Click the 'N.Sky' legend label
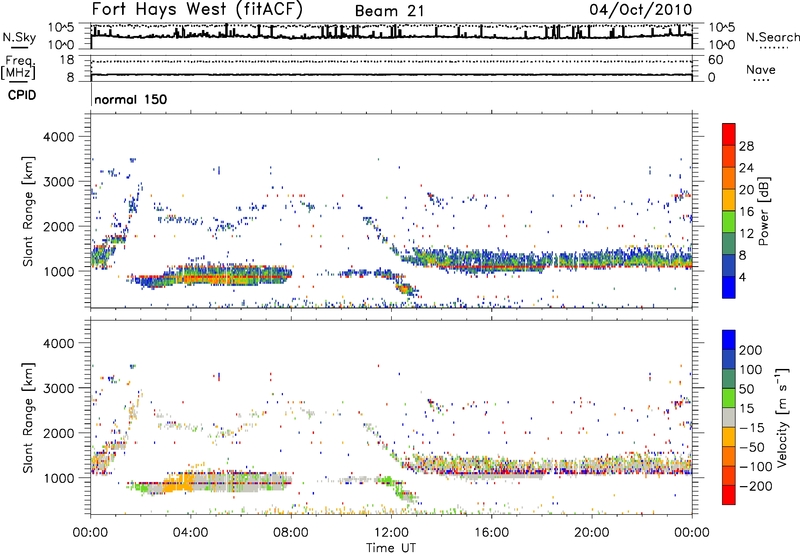800x554 pixels. point(19,37)
